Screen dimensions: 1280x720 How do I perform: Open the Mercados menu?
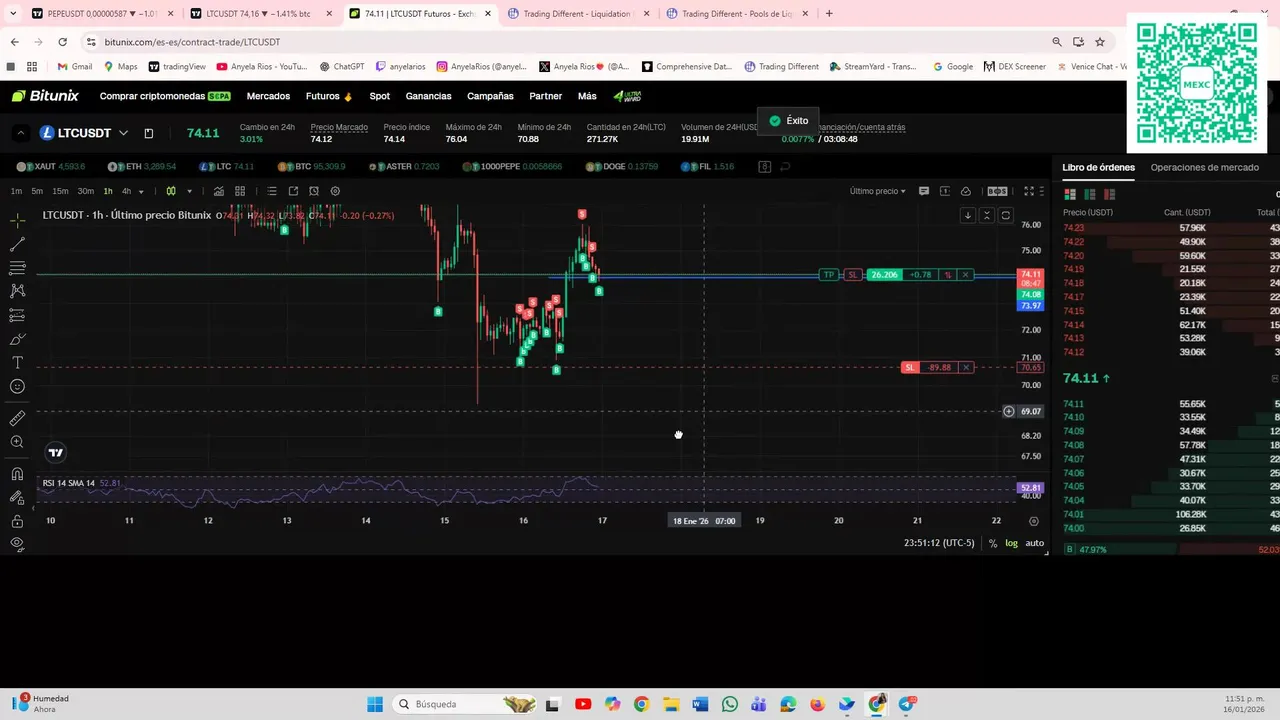coord(268,96)
